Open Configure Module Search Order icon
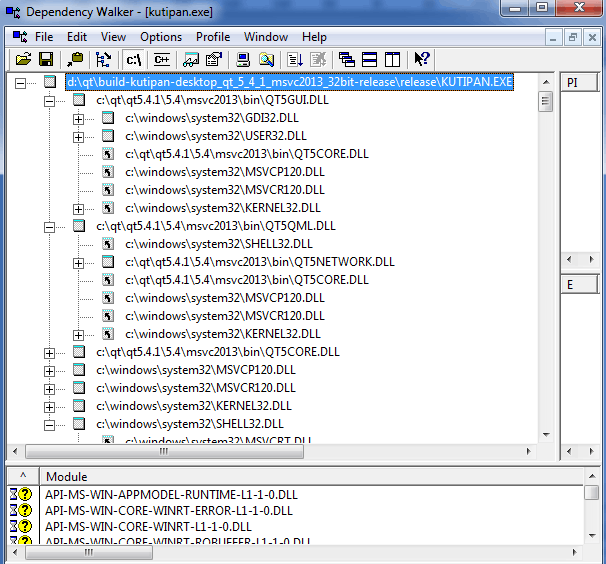 click(x=191, y=60)
